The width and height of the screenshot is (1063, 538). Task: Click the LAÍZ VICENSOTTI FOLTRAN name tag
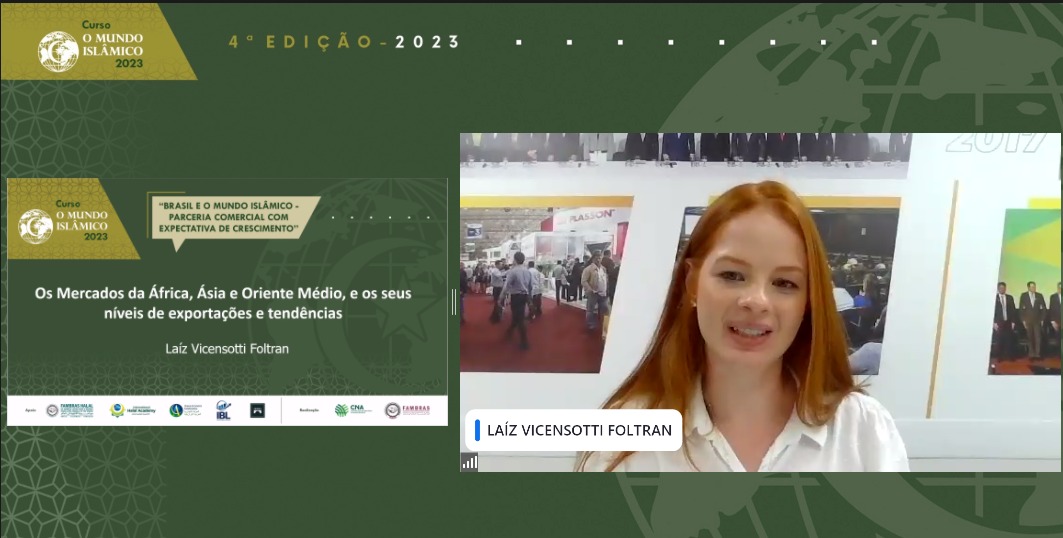(x=574, y=430)
